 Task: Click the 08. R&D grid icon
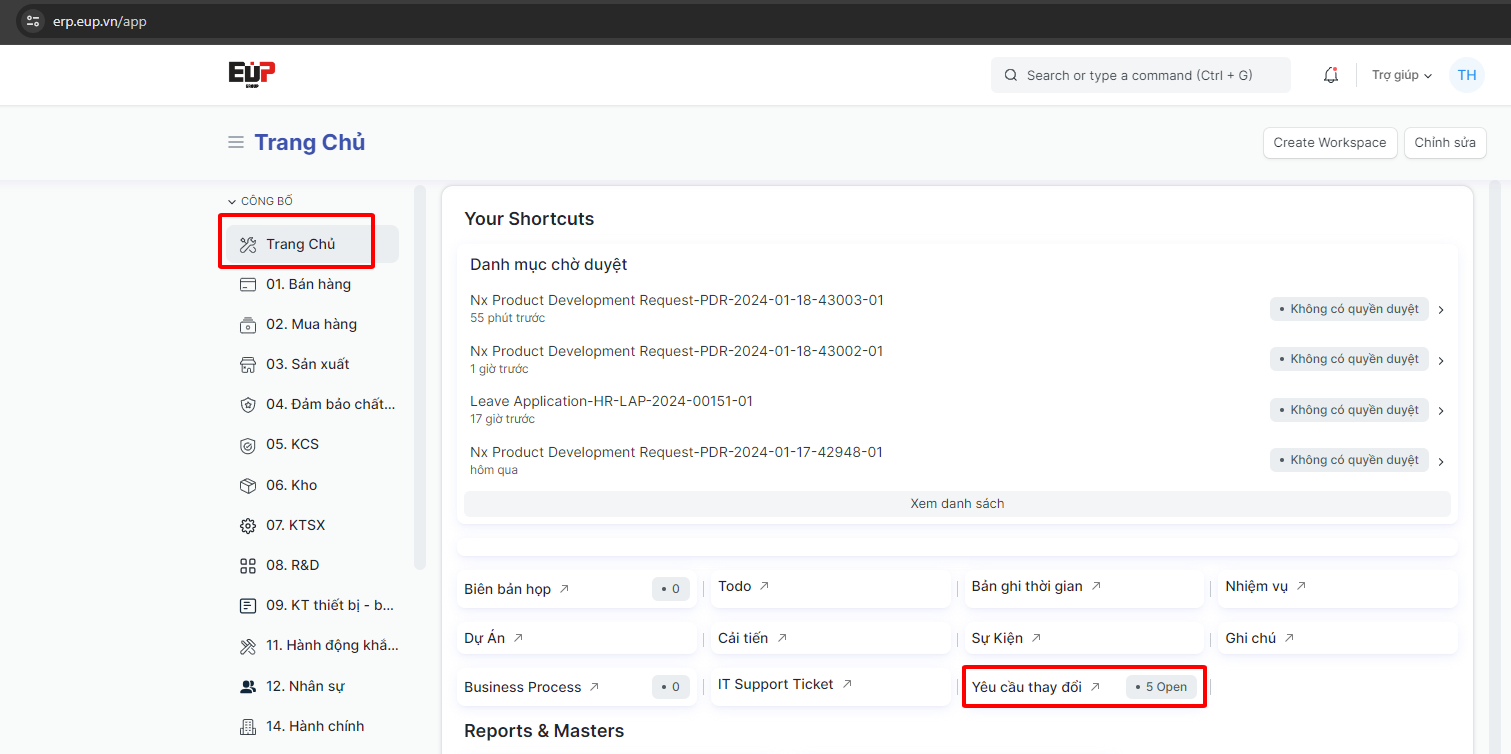tap(248, 565)
